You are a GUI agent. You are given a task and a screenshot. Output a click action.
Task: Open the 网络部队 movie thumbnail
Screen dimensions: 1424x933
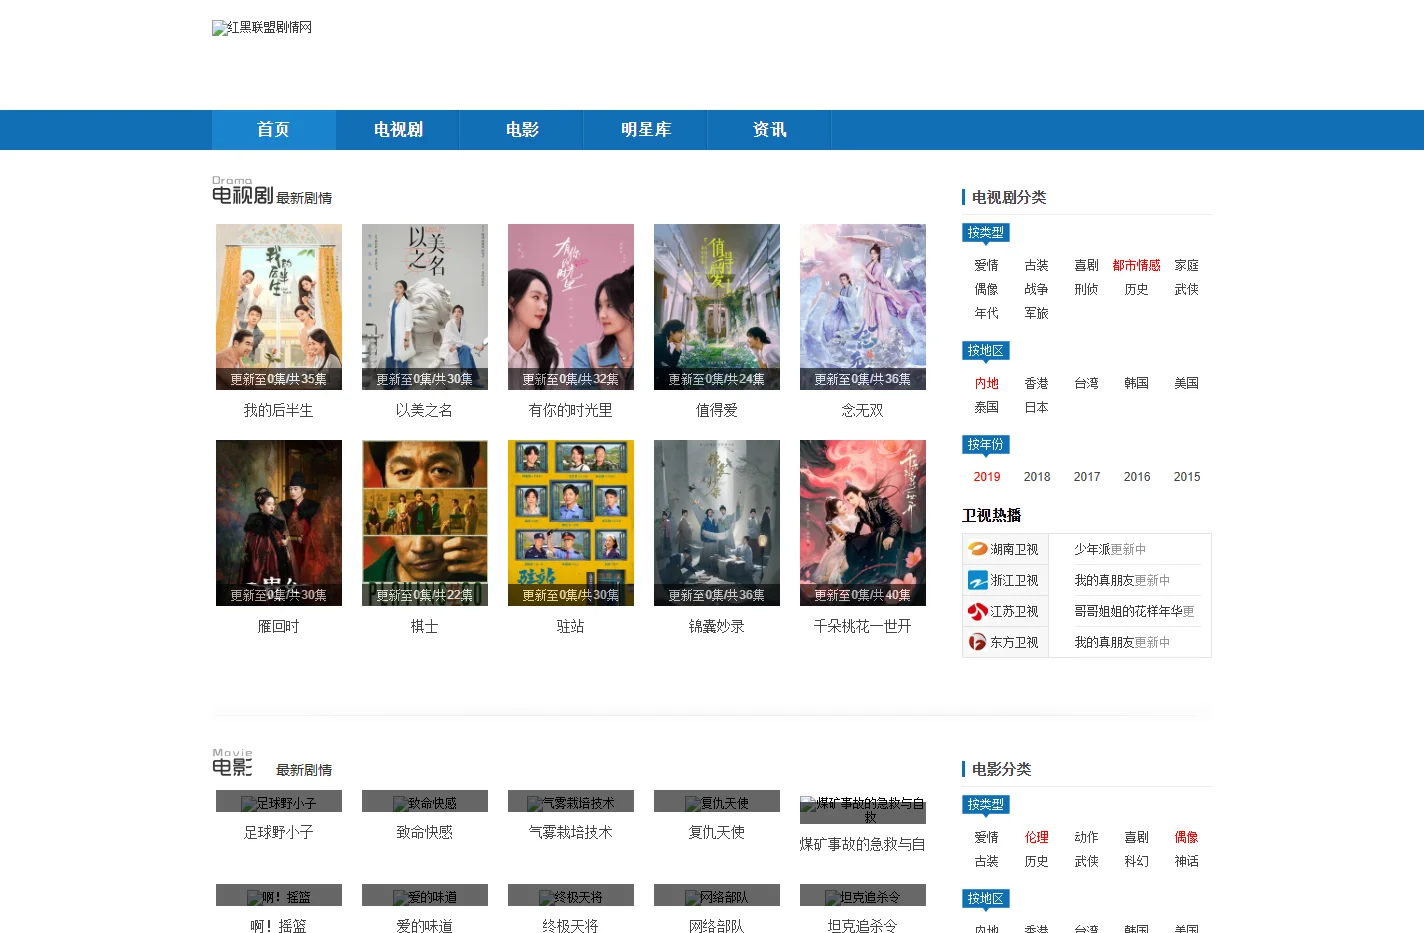pyautogui.click(x=717, y=896)
